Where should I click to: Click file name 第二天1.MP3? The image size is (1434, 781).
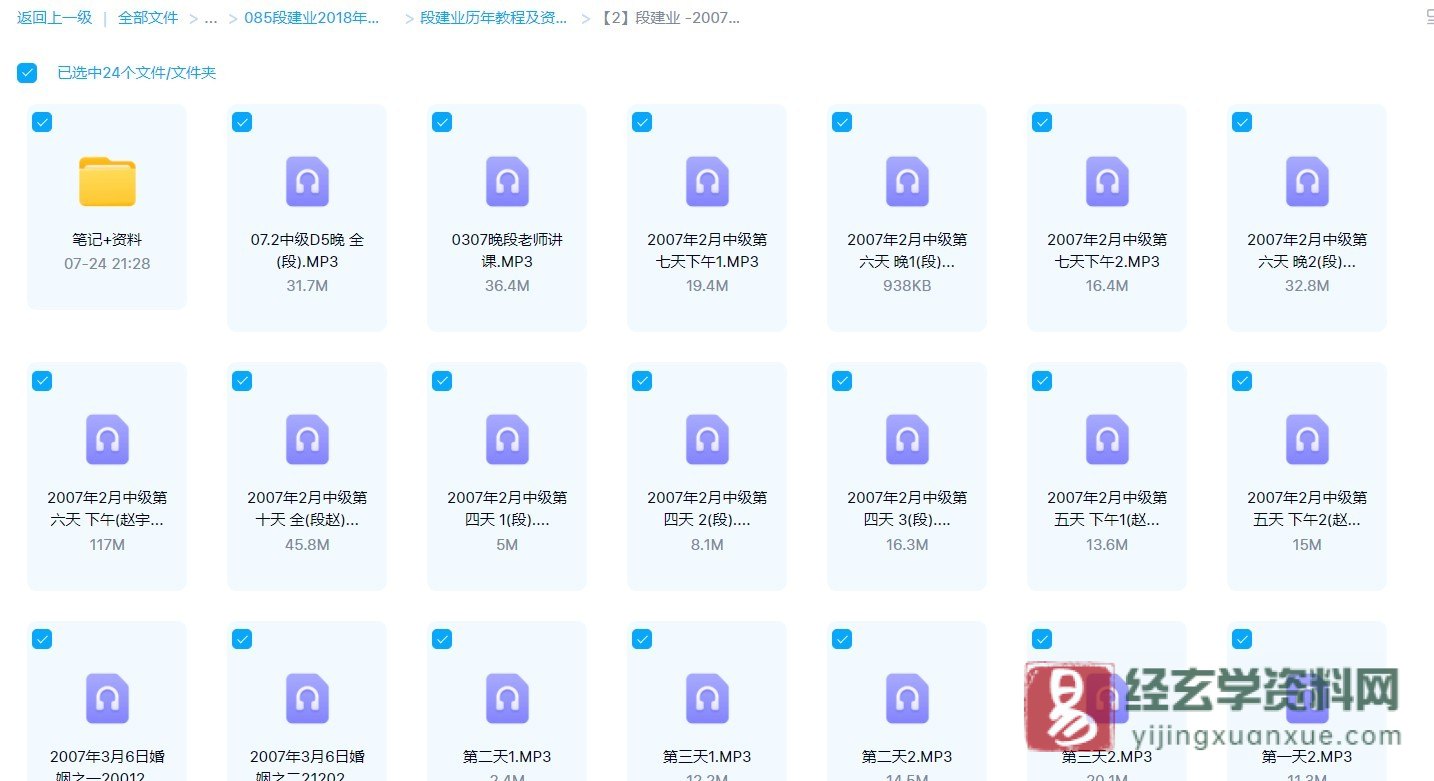[x=507, y=757]
